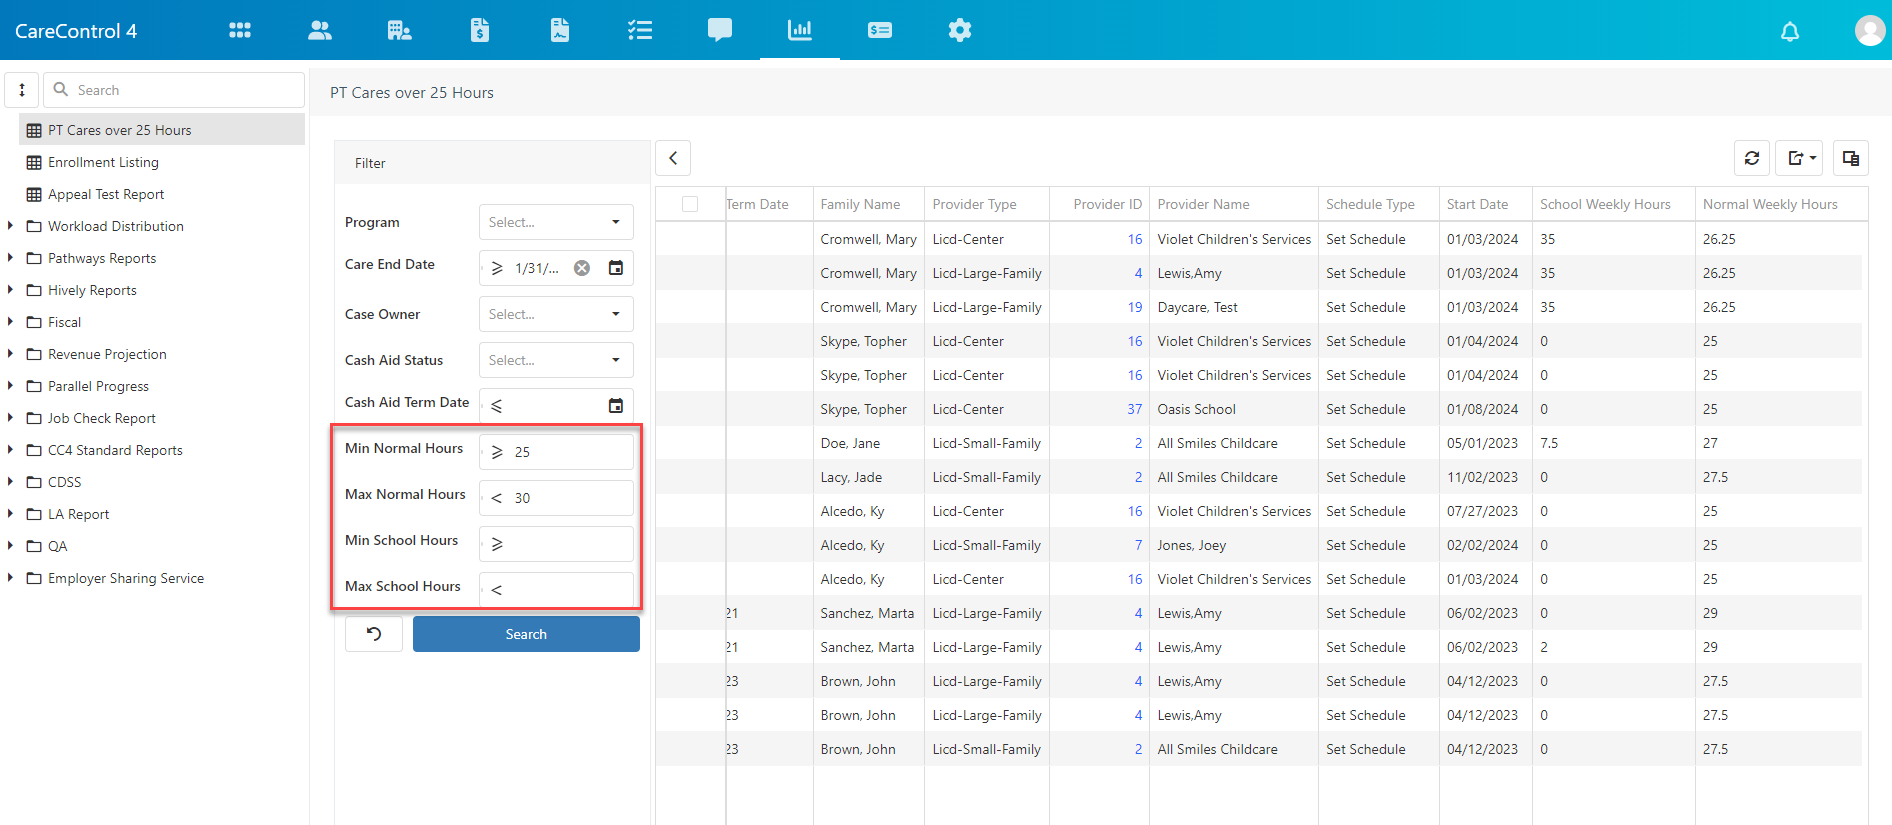Screen dimensions: 1892x825
Task: Click the Search button in the filter
Action: pos(526,634)
